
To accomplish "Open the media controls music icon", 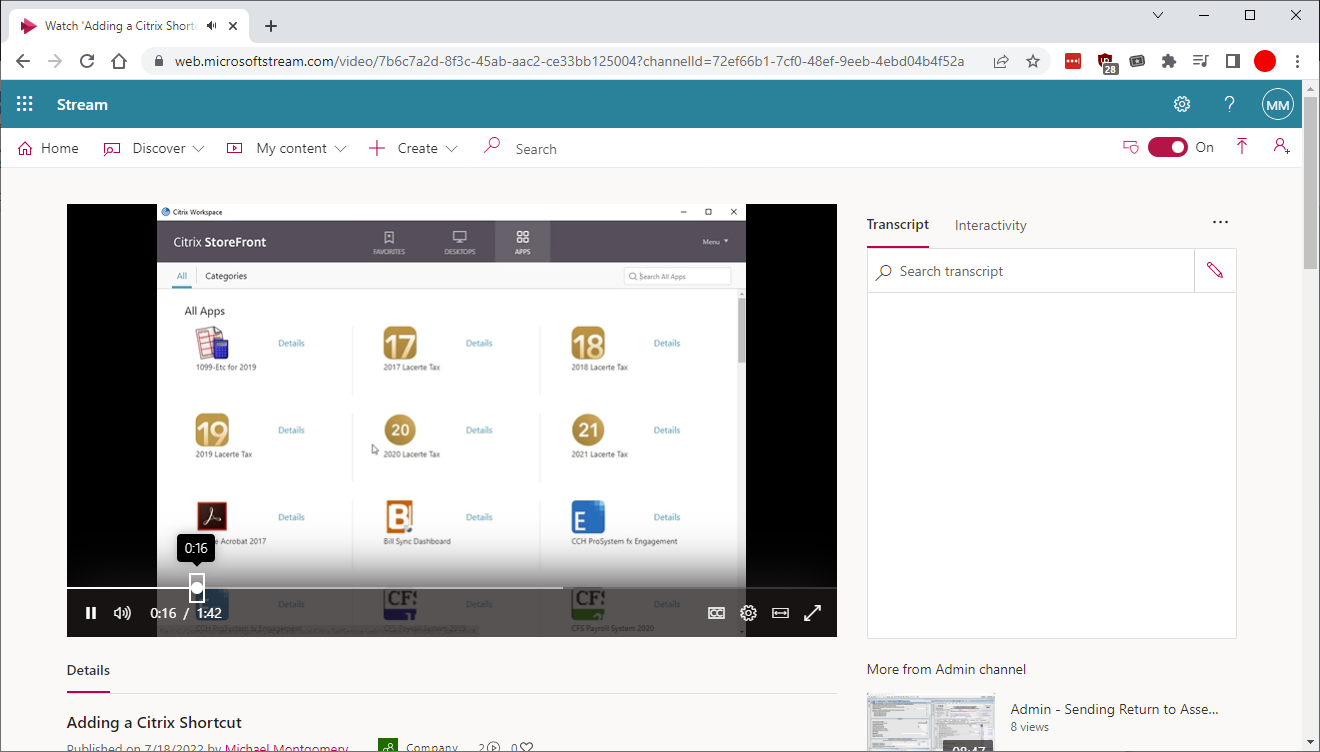I will 1201,61.
